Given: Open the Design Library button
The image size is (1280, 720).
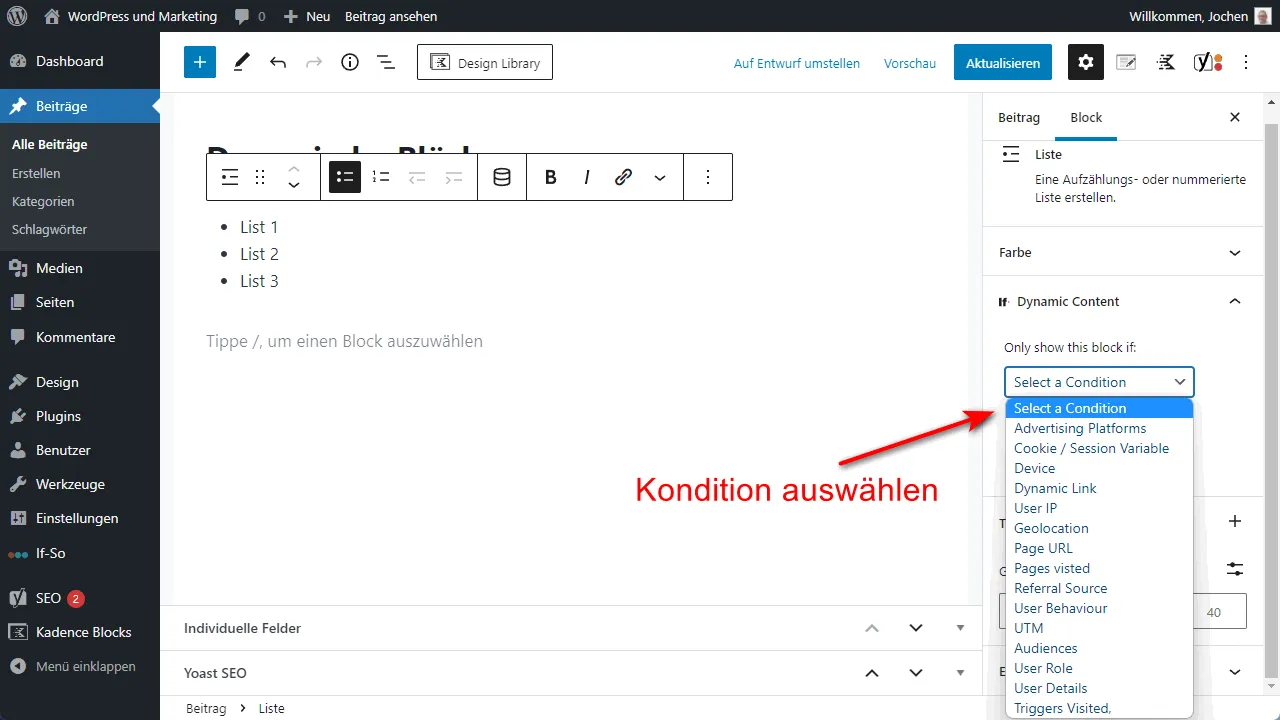Looking at the screenshot, I should (485, 62).
